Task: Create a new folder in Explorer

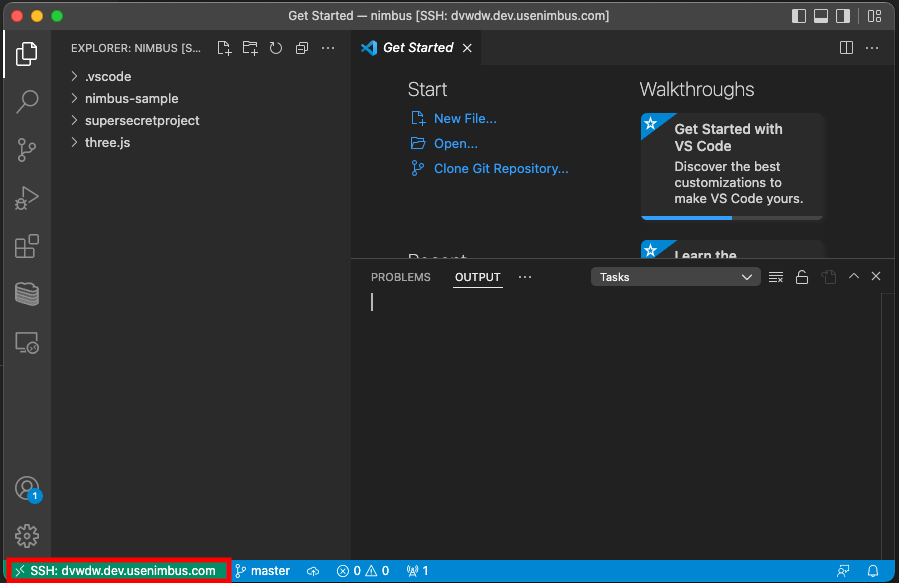Action: tap(250, 48)
